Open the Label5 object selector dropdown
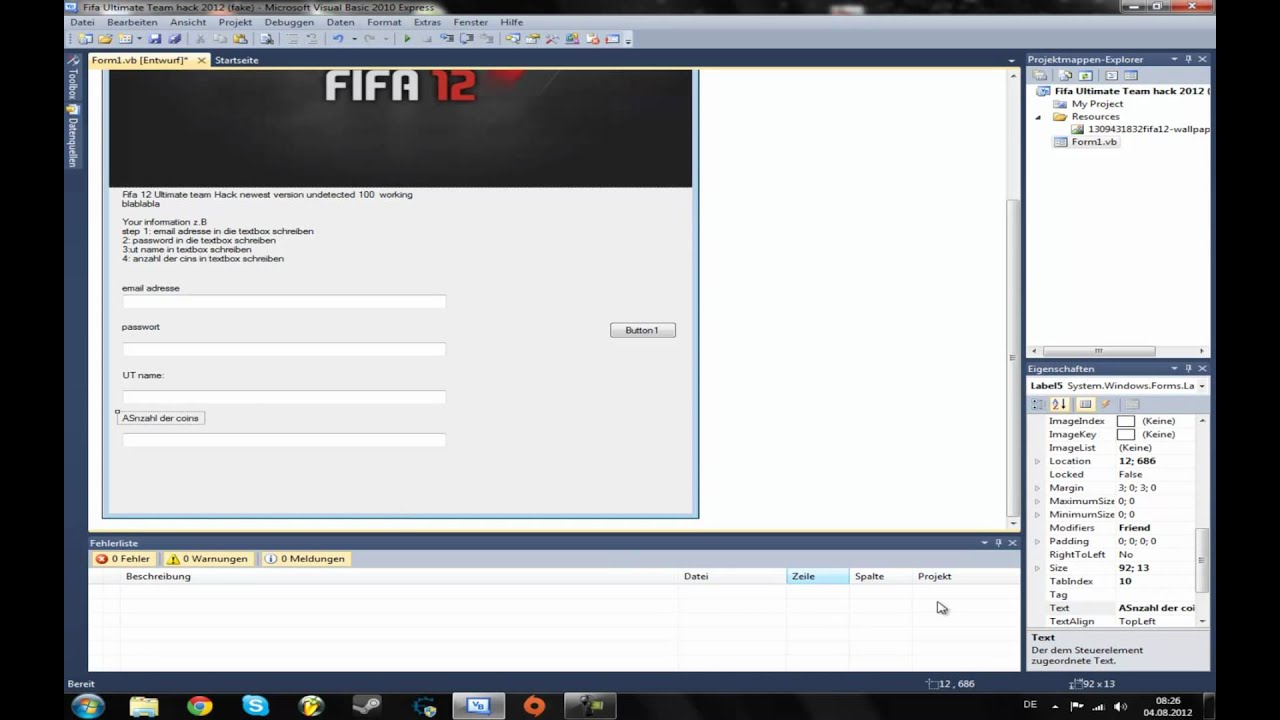1280x720 pixels. coord(1201,386)
